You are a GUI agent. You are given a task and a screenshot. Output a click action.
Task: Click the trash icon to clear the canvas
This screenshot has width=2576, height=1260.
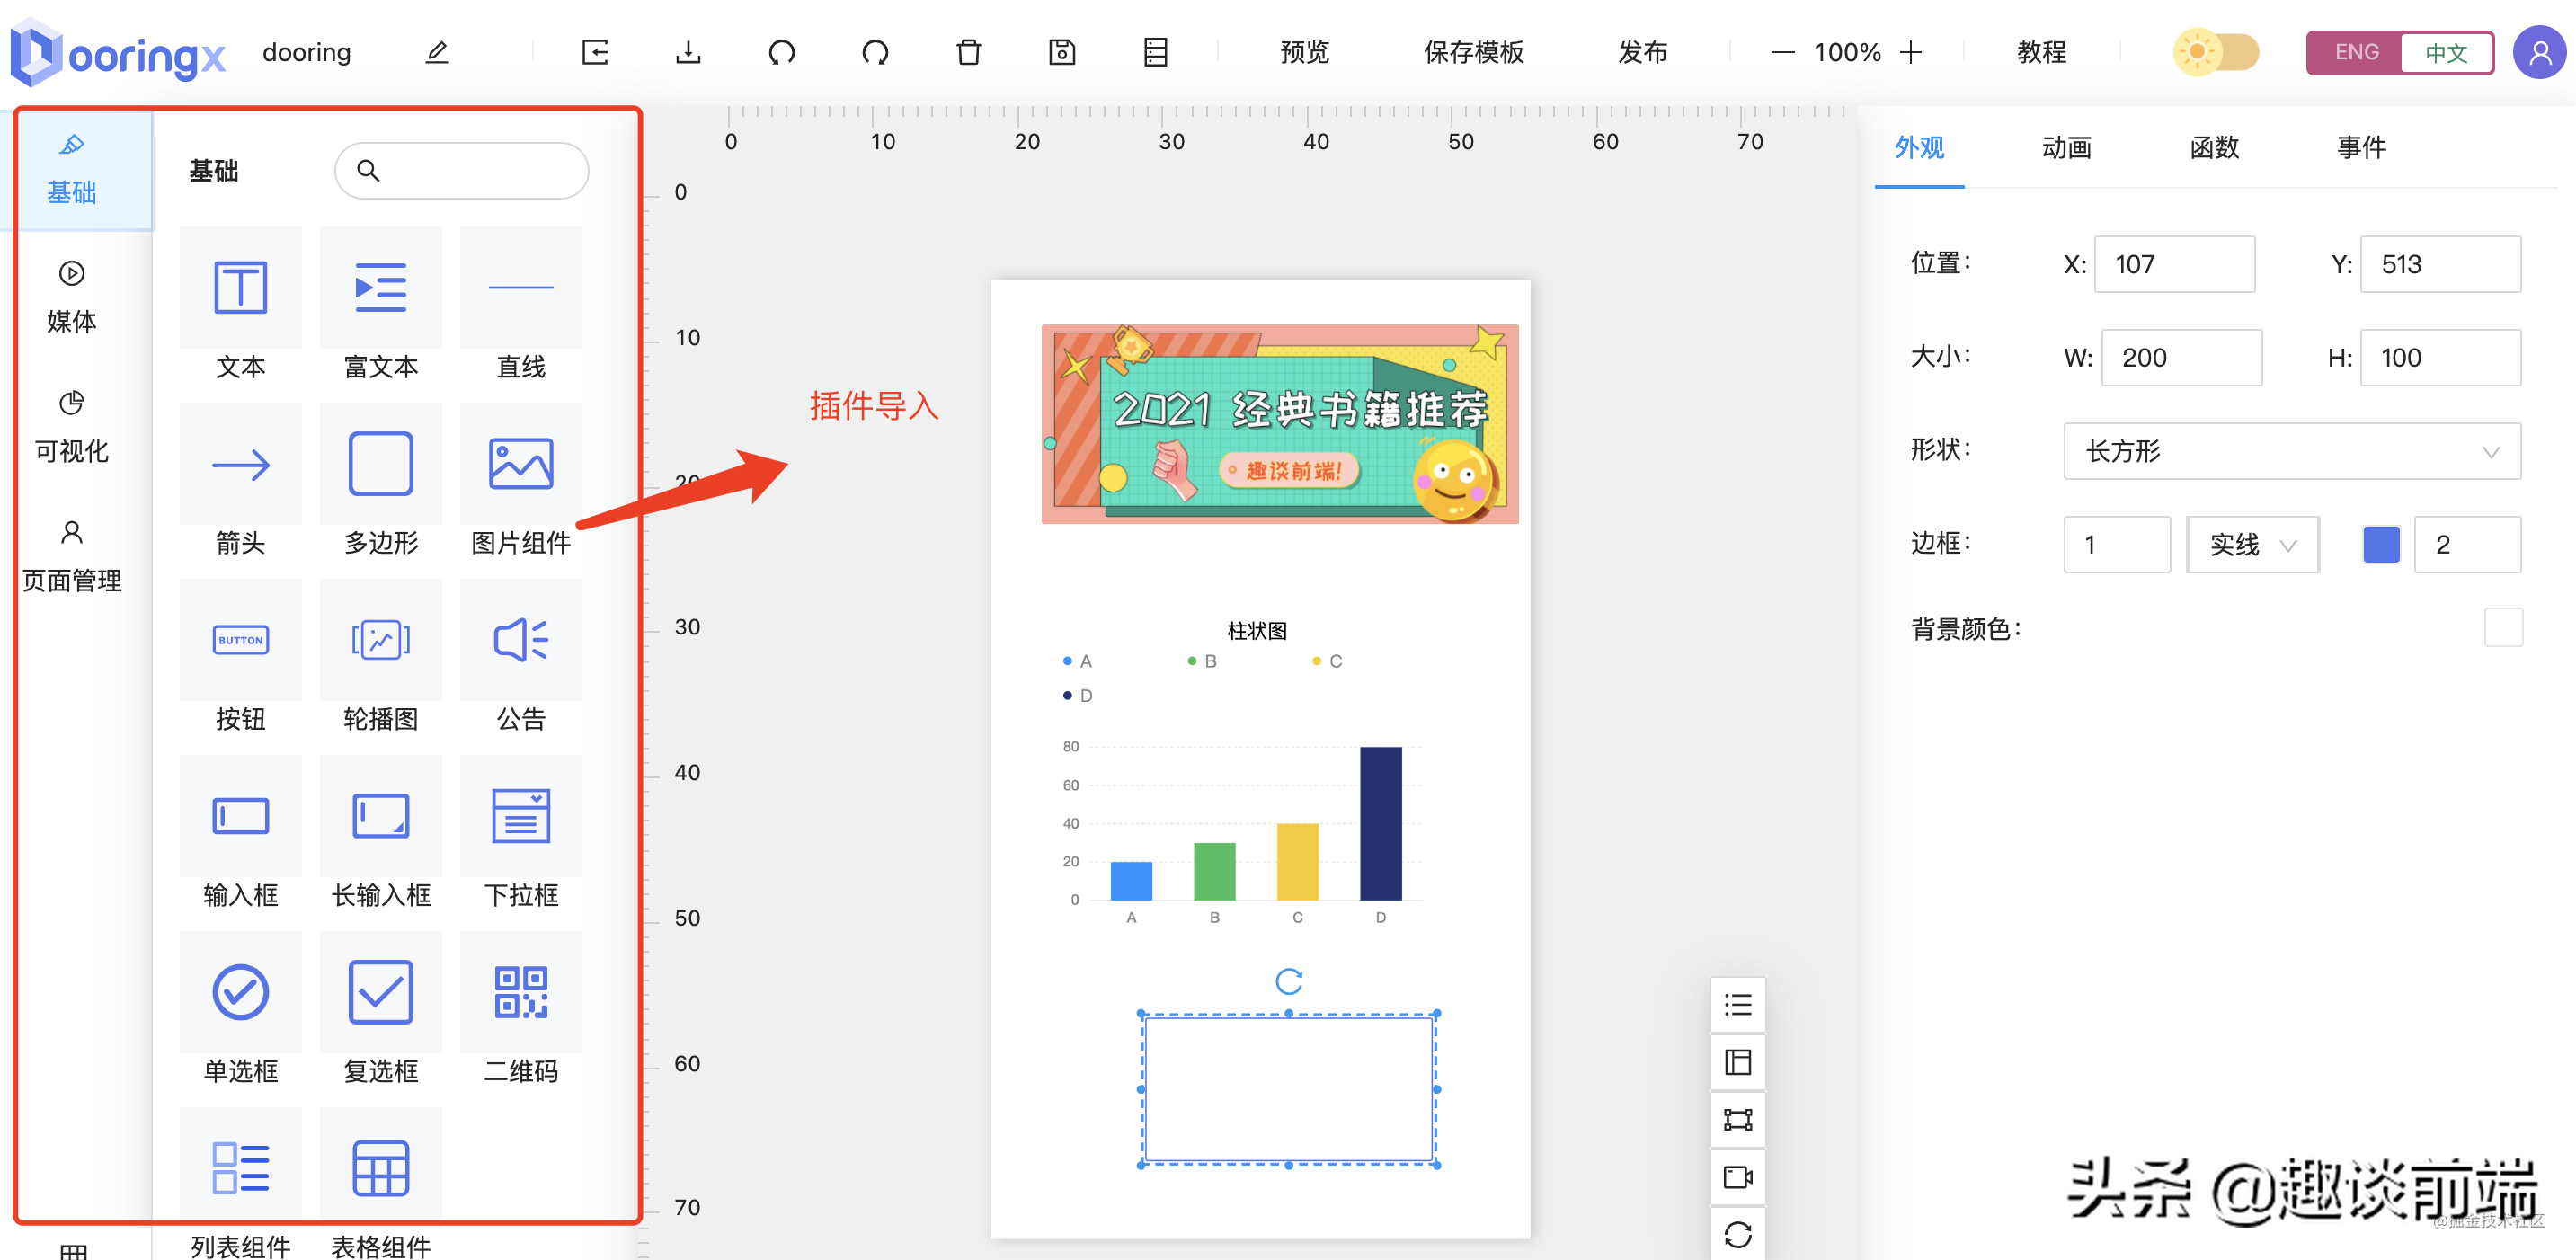click(968, 52)
